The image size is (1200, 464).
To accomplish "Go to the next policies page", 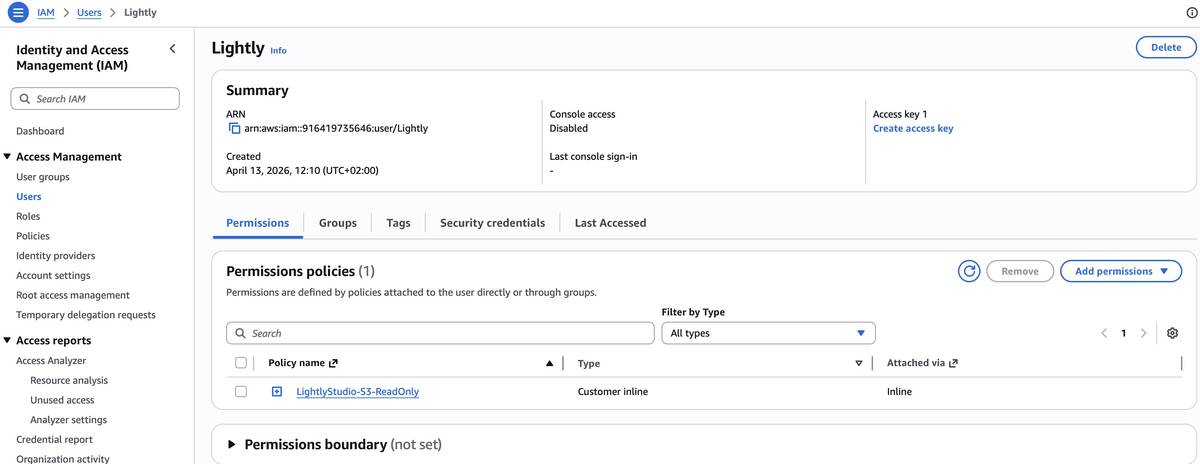I will tap(1143, 333).
